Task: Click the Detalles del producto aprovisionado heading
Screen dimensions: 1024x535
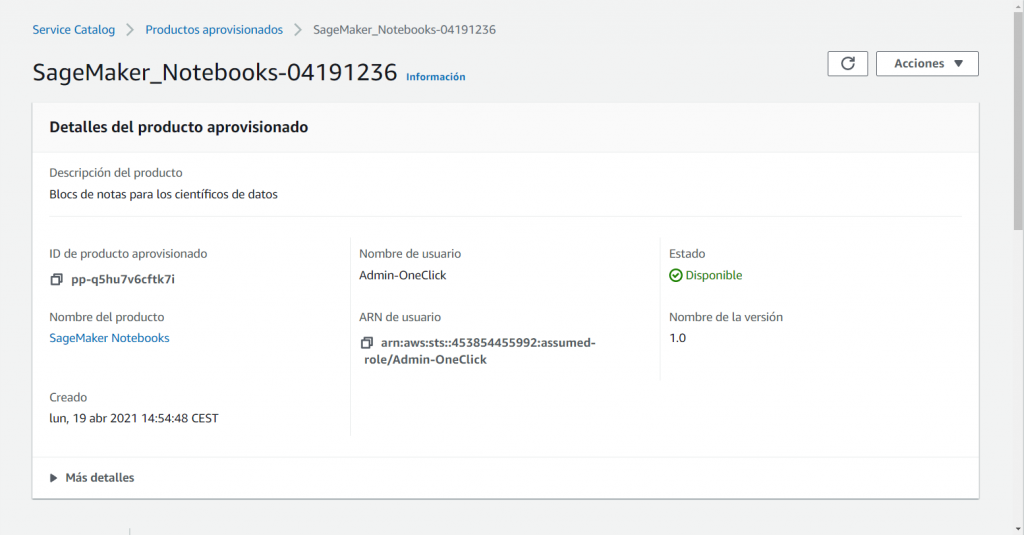Action: click(x=178, y=127)
